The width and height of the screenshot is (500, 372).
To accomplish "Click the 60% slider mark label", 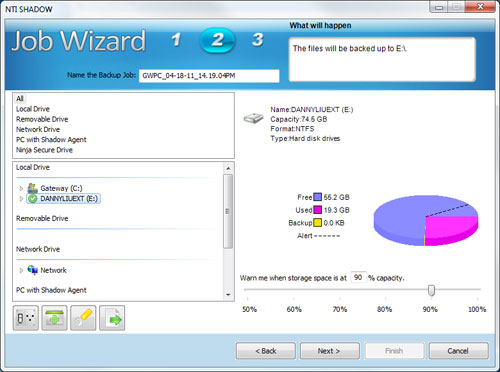I will pyautogui.click(x=294, y=310).
